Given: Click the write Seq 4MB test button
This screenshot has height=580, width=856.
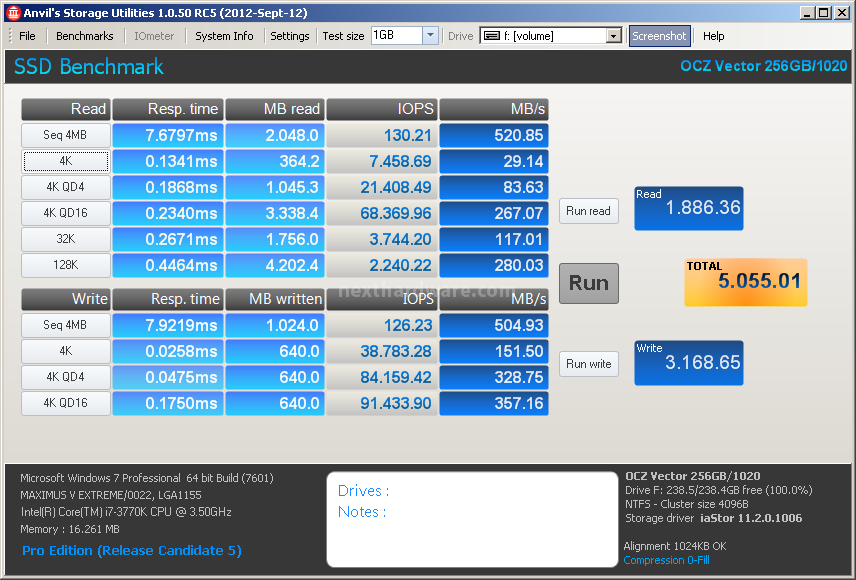Looking at the screenshot, I should (66, 325).
